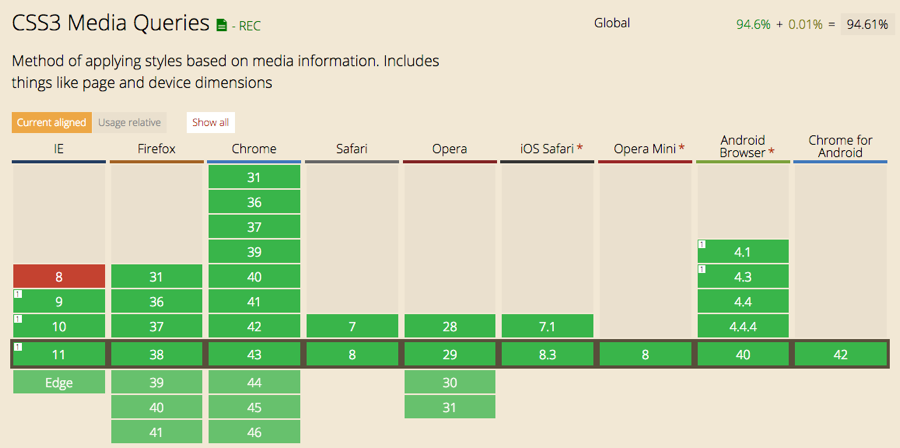Click the Show all button
Screen dimensions: 900x448
tap(211, 123)
